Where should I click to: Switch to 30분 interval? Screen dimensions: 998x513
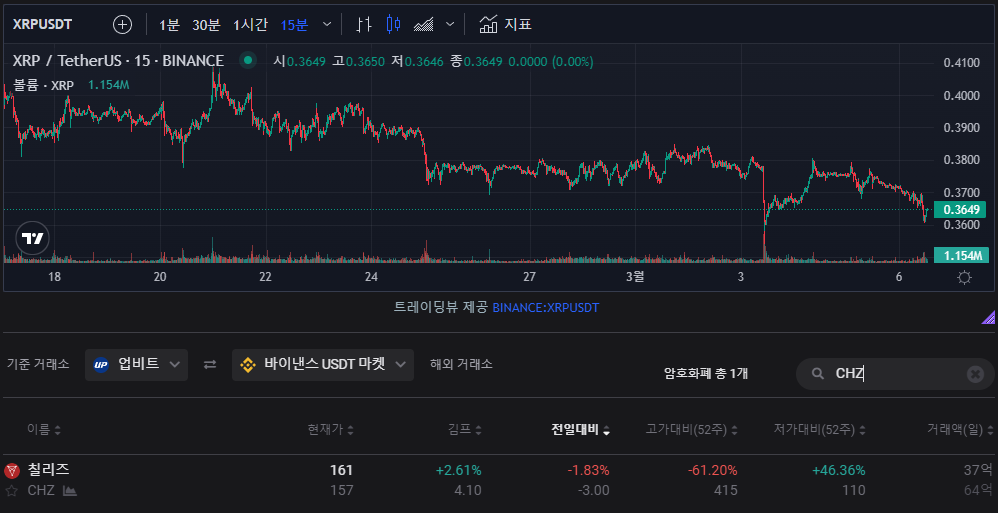[x=206, y=25]
